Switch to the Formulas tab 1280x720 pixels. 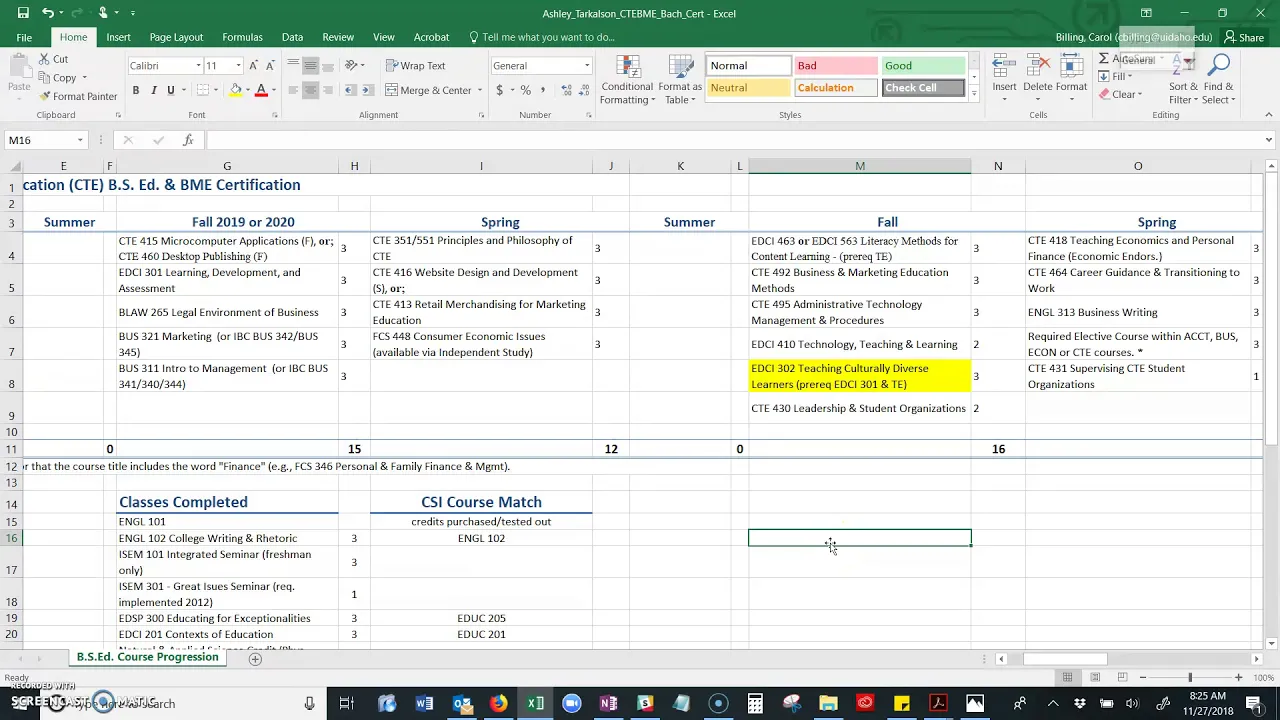(242, 37)
